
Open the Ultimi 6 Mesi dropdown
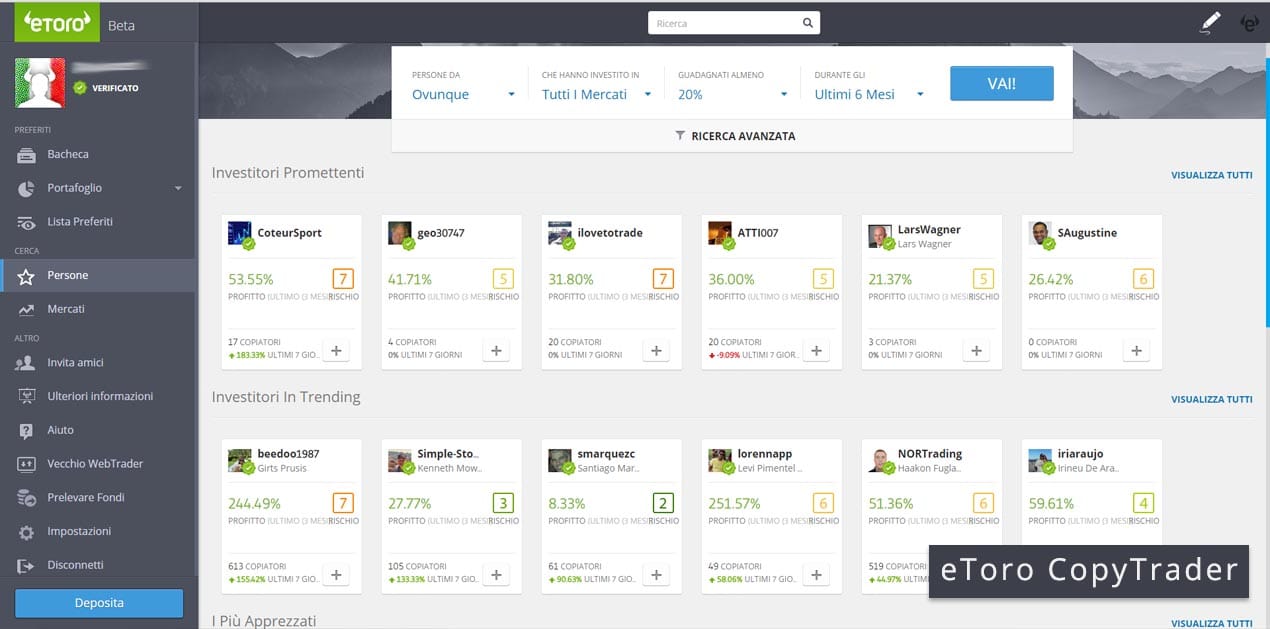coord(869,94)
